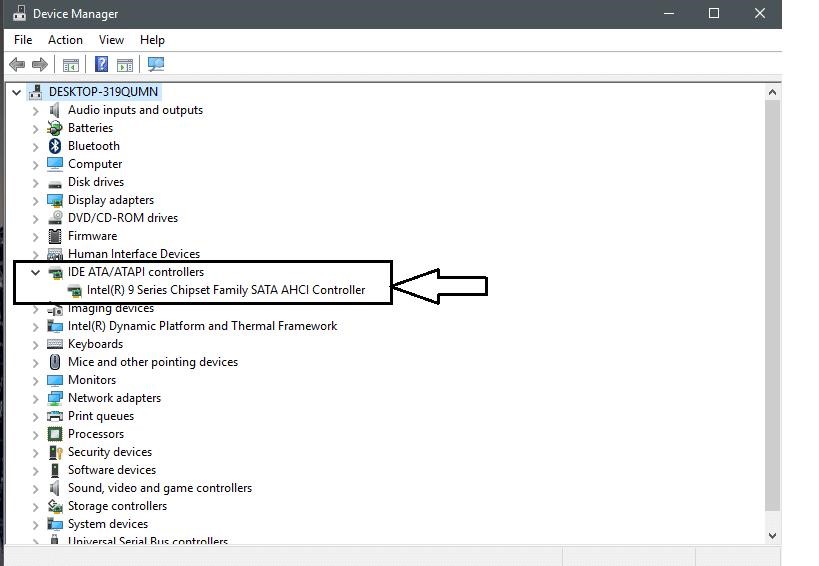The image size is (819, 566).
Task: Expand the Processors category
Action: (x=36, y=434)
